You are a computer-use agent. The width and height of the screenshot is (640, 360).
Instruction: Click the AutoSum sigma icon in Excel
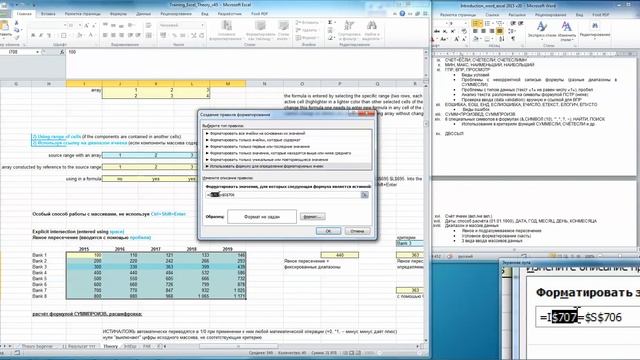tap(330, 23)
